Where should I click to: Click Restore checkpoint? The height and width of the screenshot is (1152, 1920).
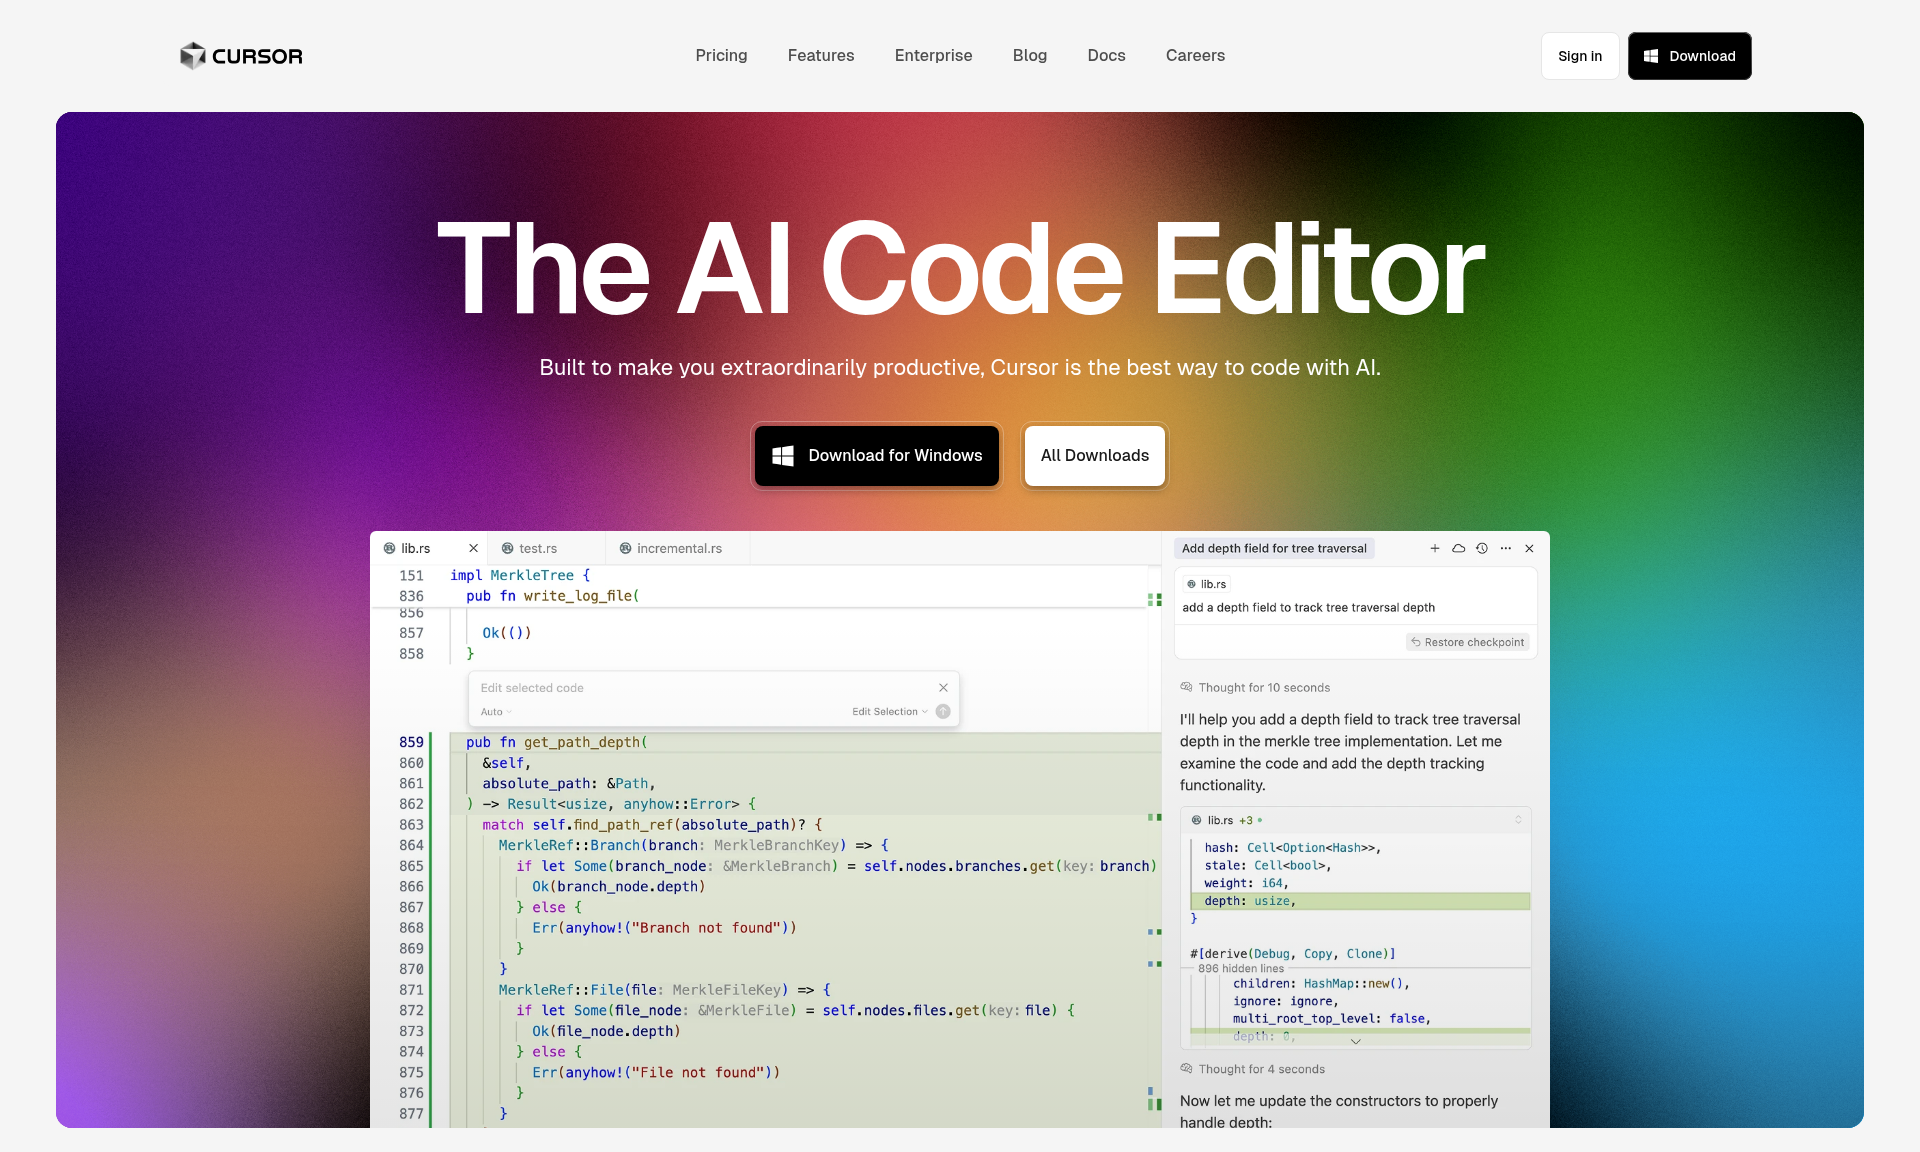click(1468, 642)
